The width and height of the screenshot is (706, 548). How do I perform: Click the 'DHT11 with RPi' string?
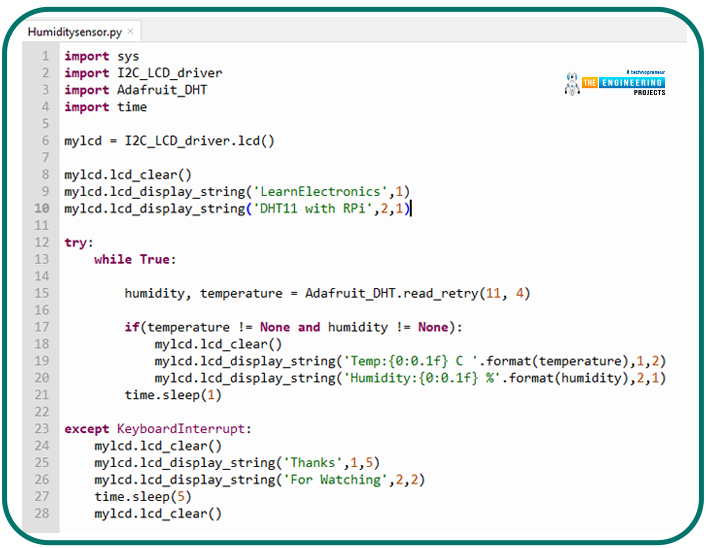pyautogui.click(x=312, y=208)
